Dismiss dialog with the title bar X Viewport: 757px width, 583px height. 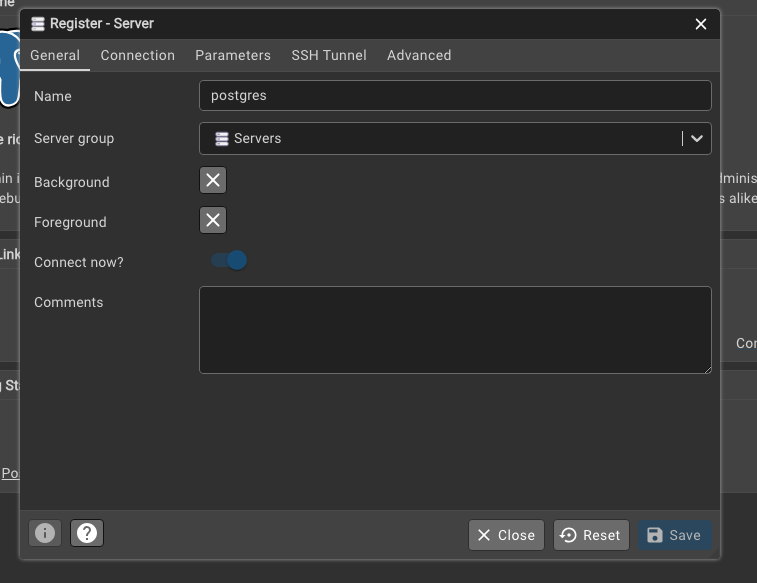pyautogui.click(x=701, y=24)
